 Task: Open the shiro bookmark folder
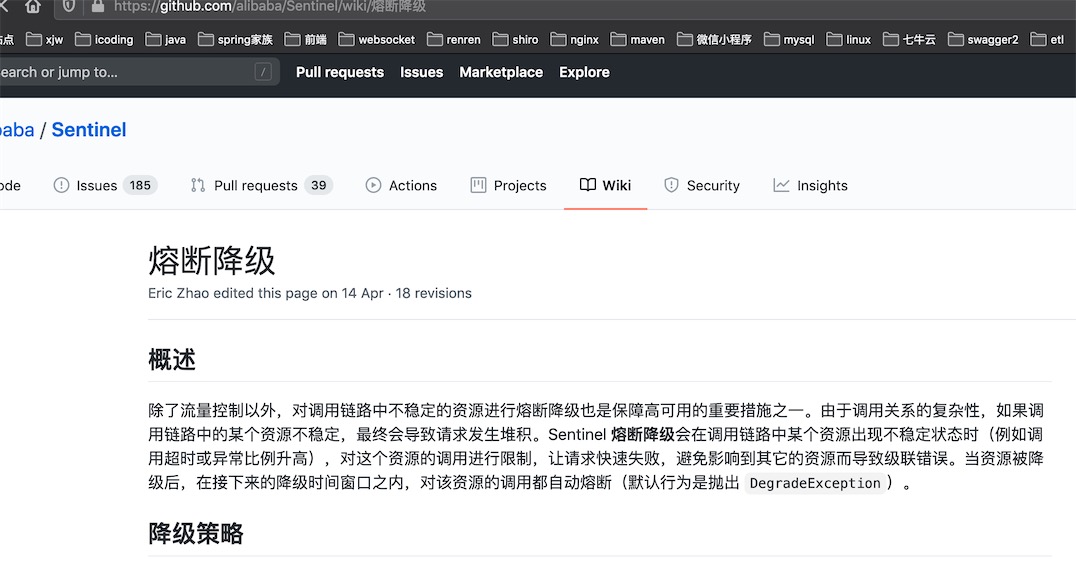click(515, 39)
